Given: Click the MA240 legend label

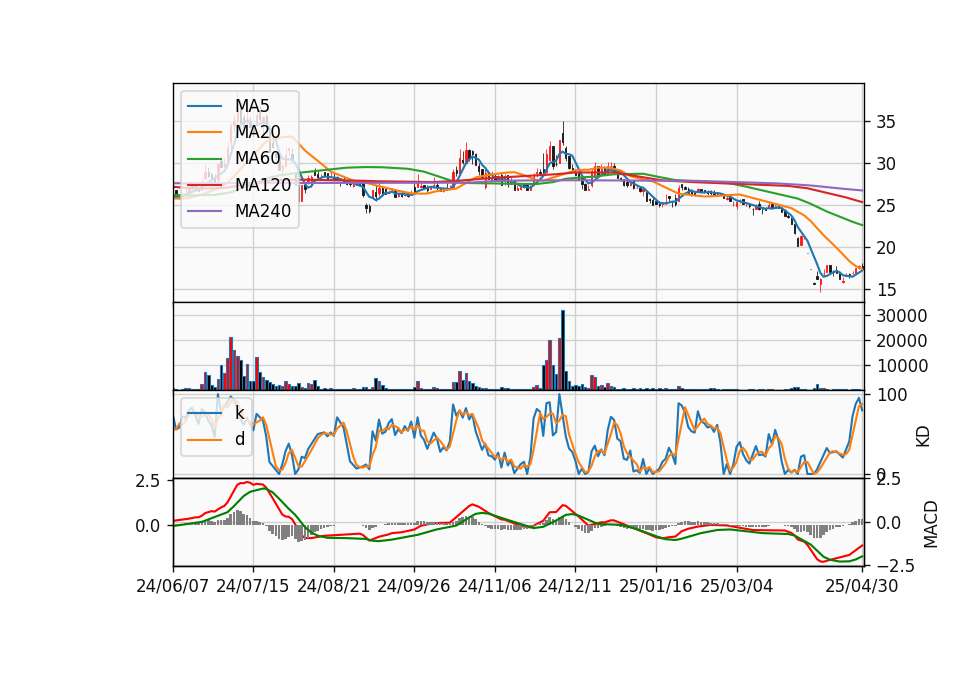Looking at the screenshot, I should (263, 211).
